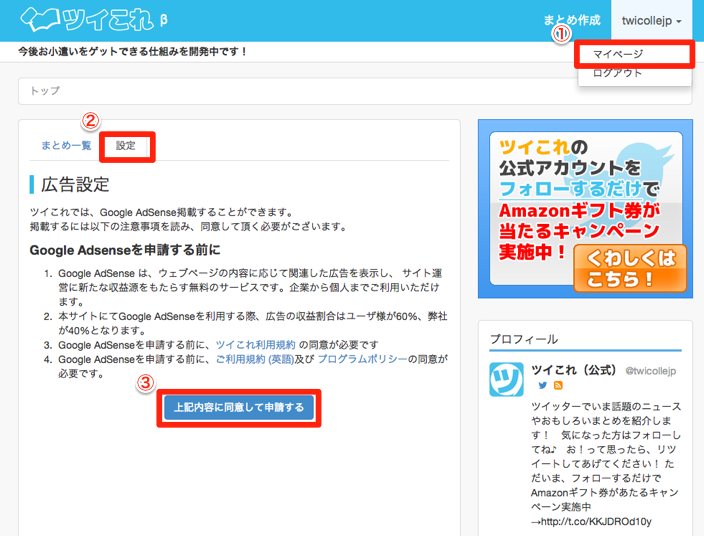
Task: Click the ツイこれ（公式）profile name
Action: [x=573, y=370]
